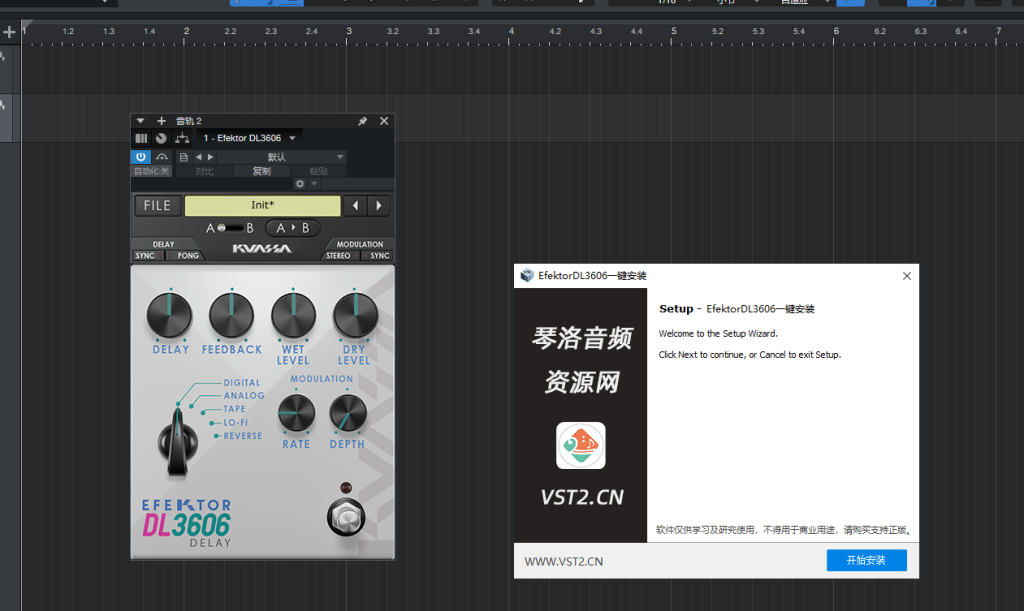
Task: Click the 复制 copy button
Action: [x=261, y=171]
